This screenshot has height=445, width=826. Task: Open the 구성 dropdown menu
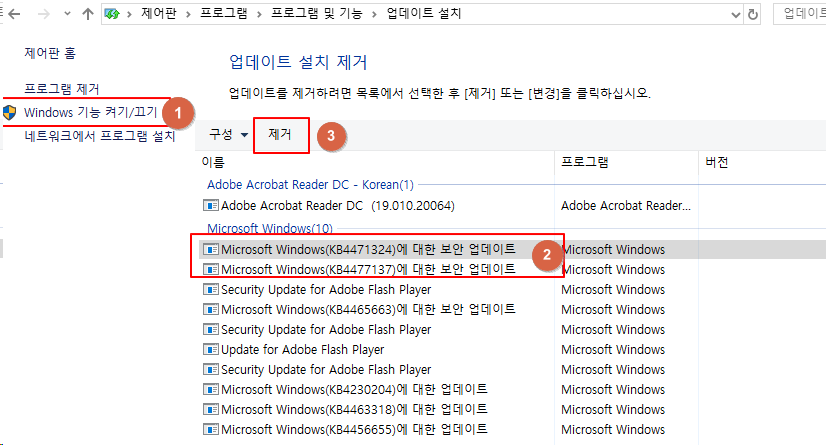[228, 135]
